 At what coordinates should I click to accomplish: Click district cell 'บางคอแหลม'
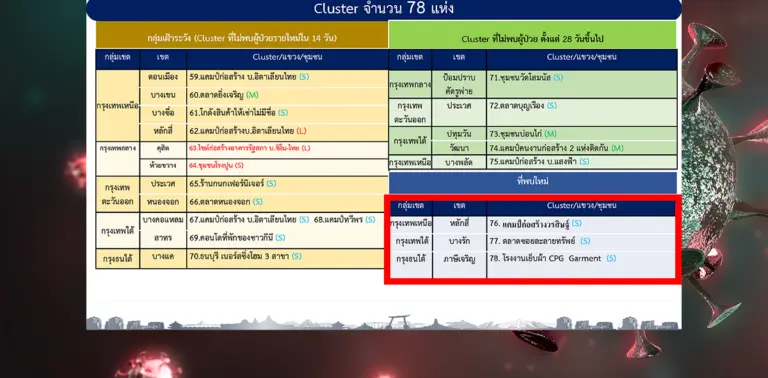pos(163,220)
